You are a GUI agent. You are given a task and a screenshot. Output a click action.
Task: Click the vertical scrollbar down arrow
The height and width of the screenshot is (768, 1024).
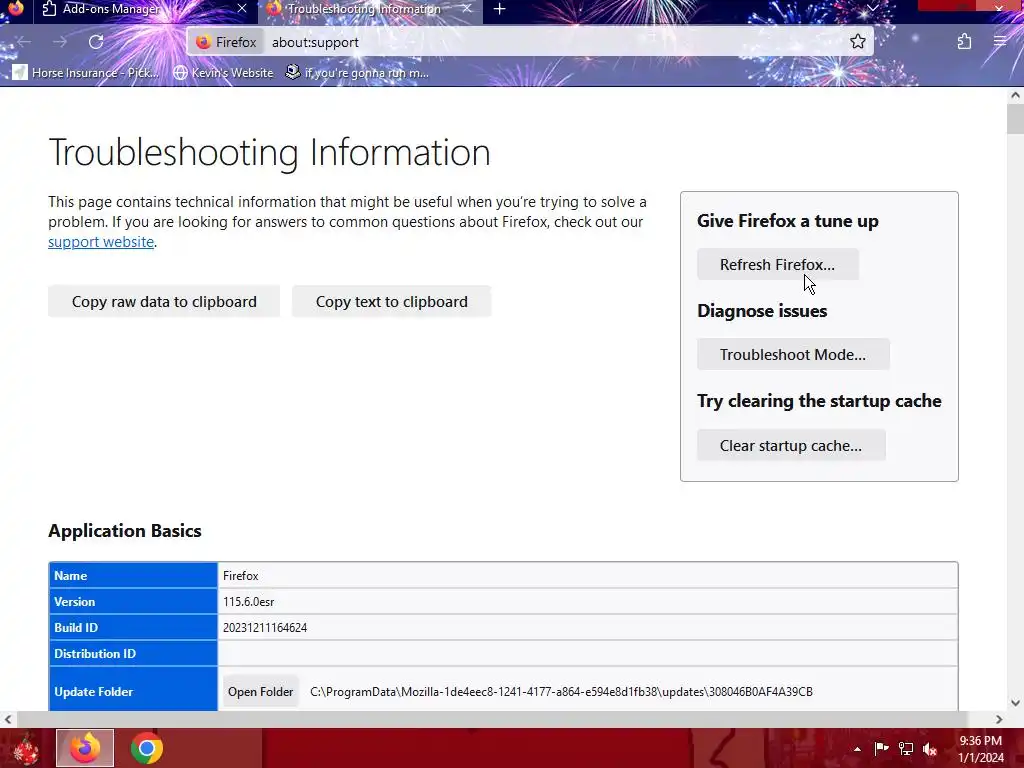pos(1015,703)
